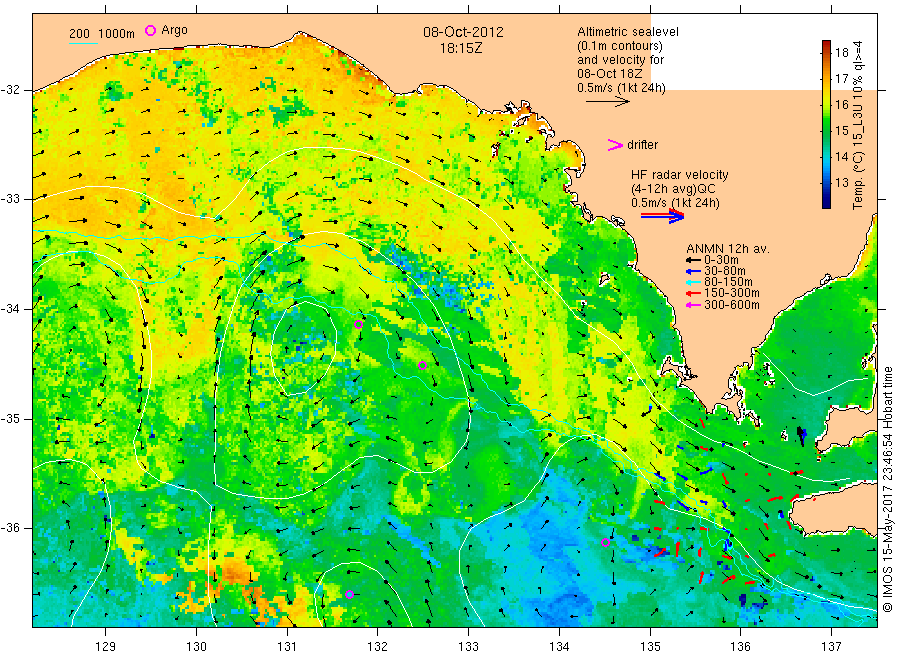Click the longitude label 133

(x=468, y=647)
